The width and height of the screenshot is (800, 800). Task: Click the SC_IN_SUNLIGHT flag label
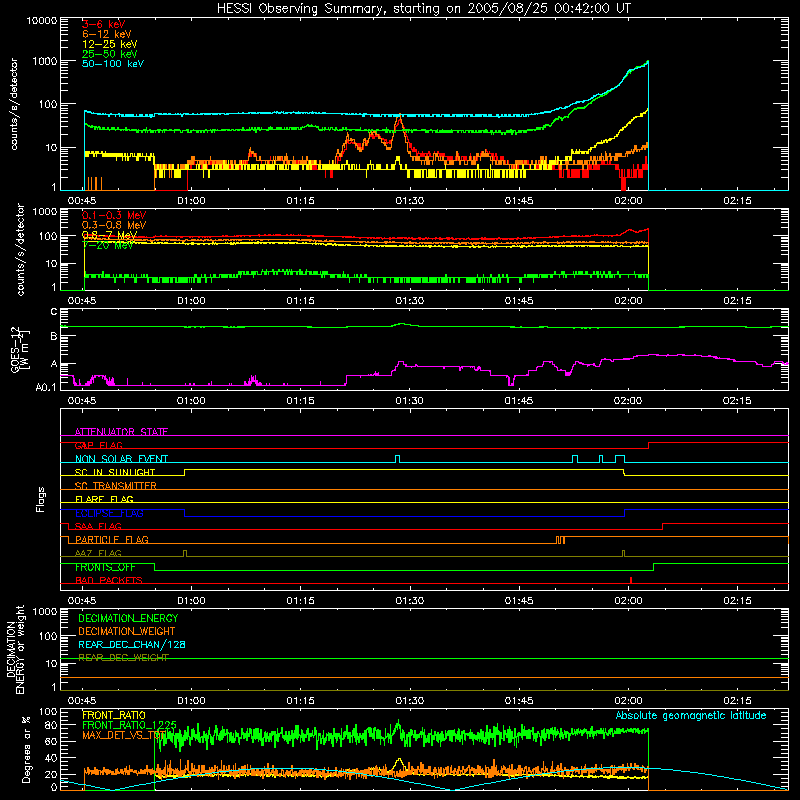click(x=115, y=472)
